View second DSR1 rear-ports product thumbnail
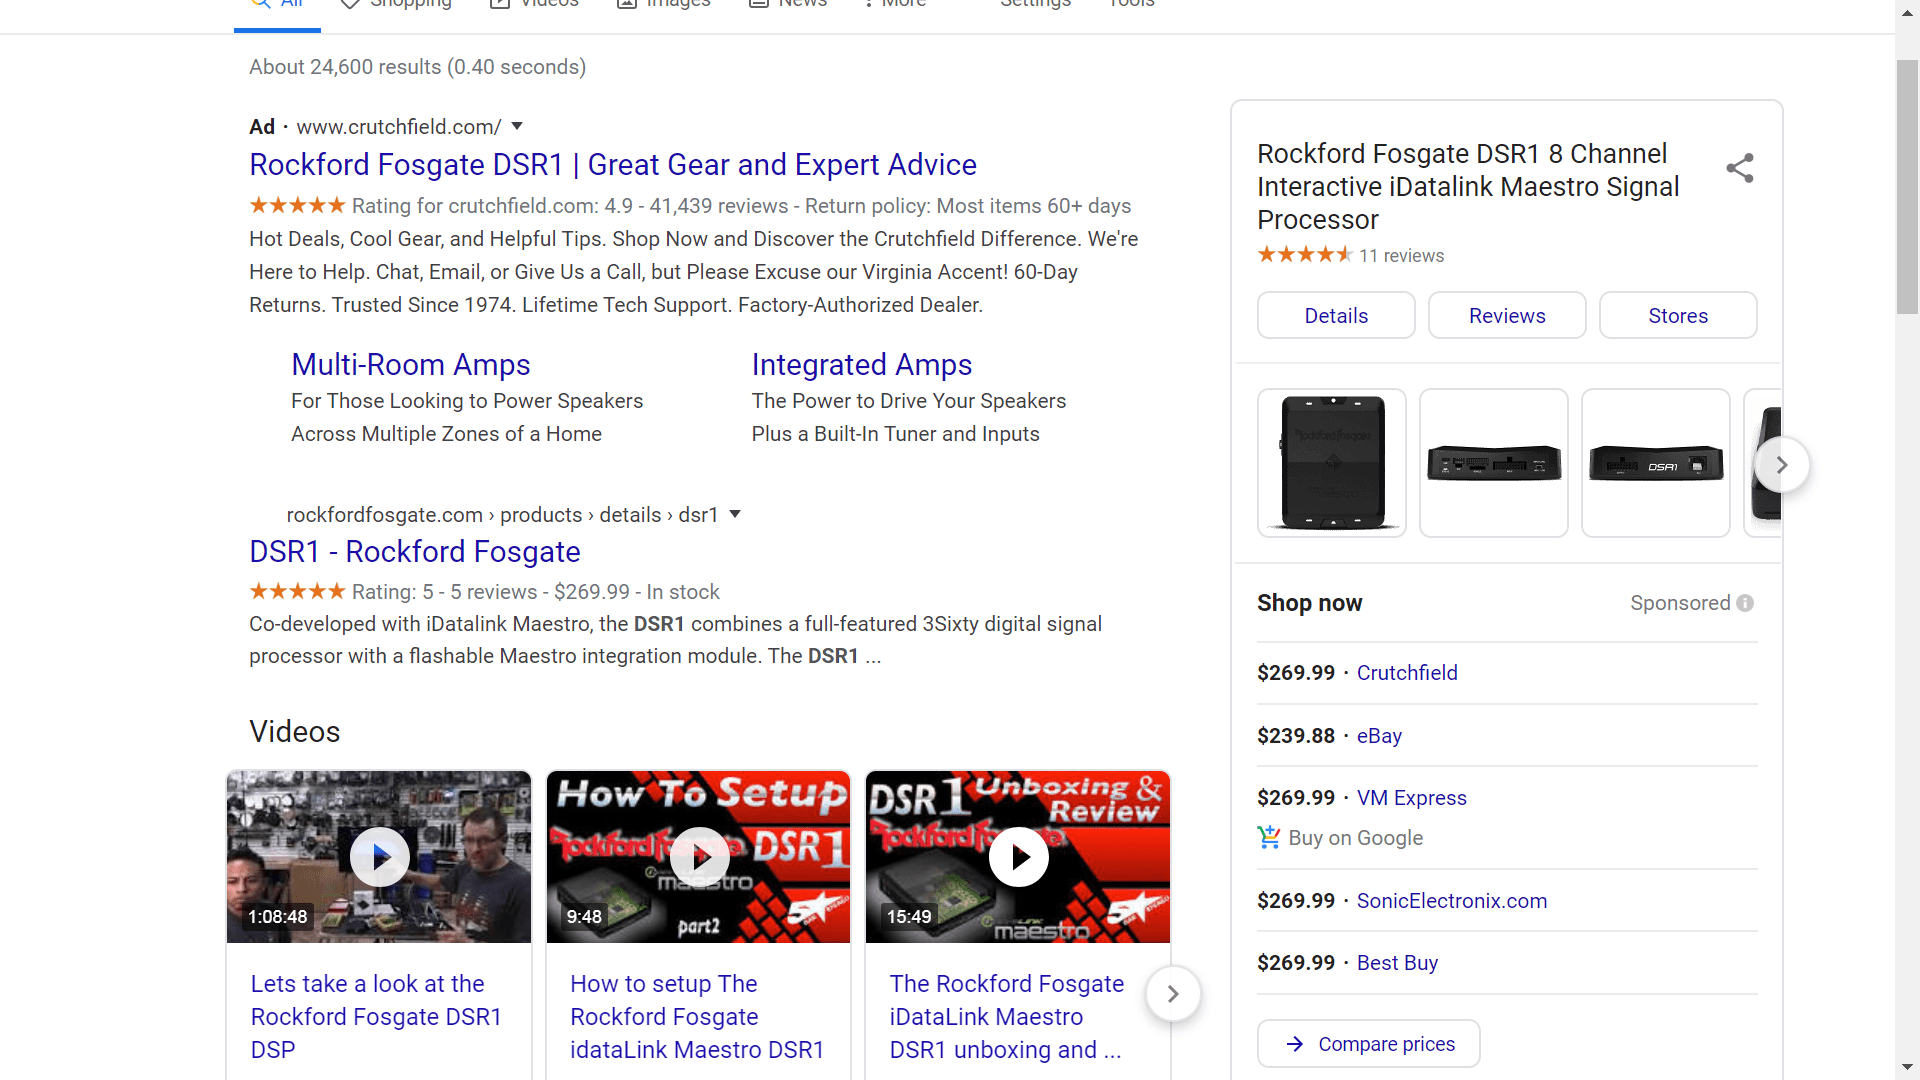1920x1080 pixels. pyautogui.click(x=1494, y=463)
